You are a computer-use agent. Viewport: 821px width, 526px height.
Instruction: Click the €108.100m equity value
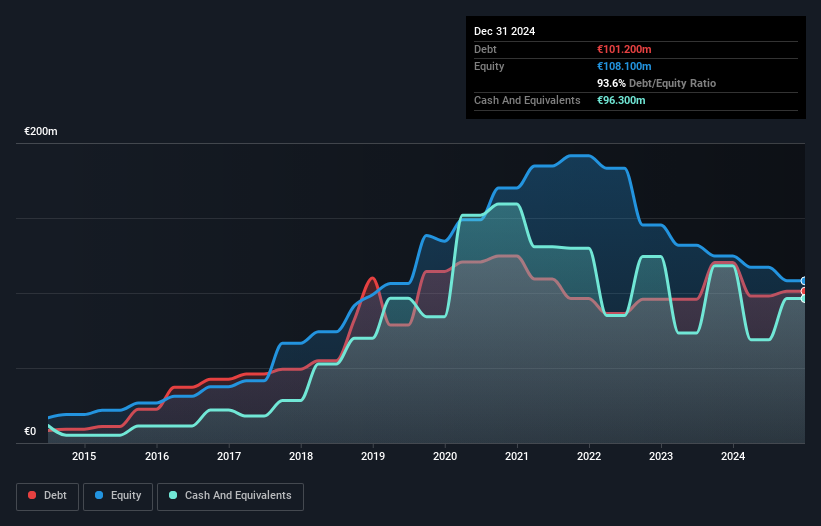[624, 66]
